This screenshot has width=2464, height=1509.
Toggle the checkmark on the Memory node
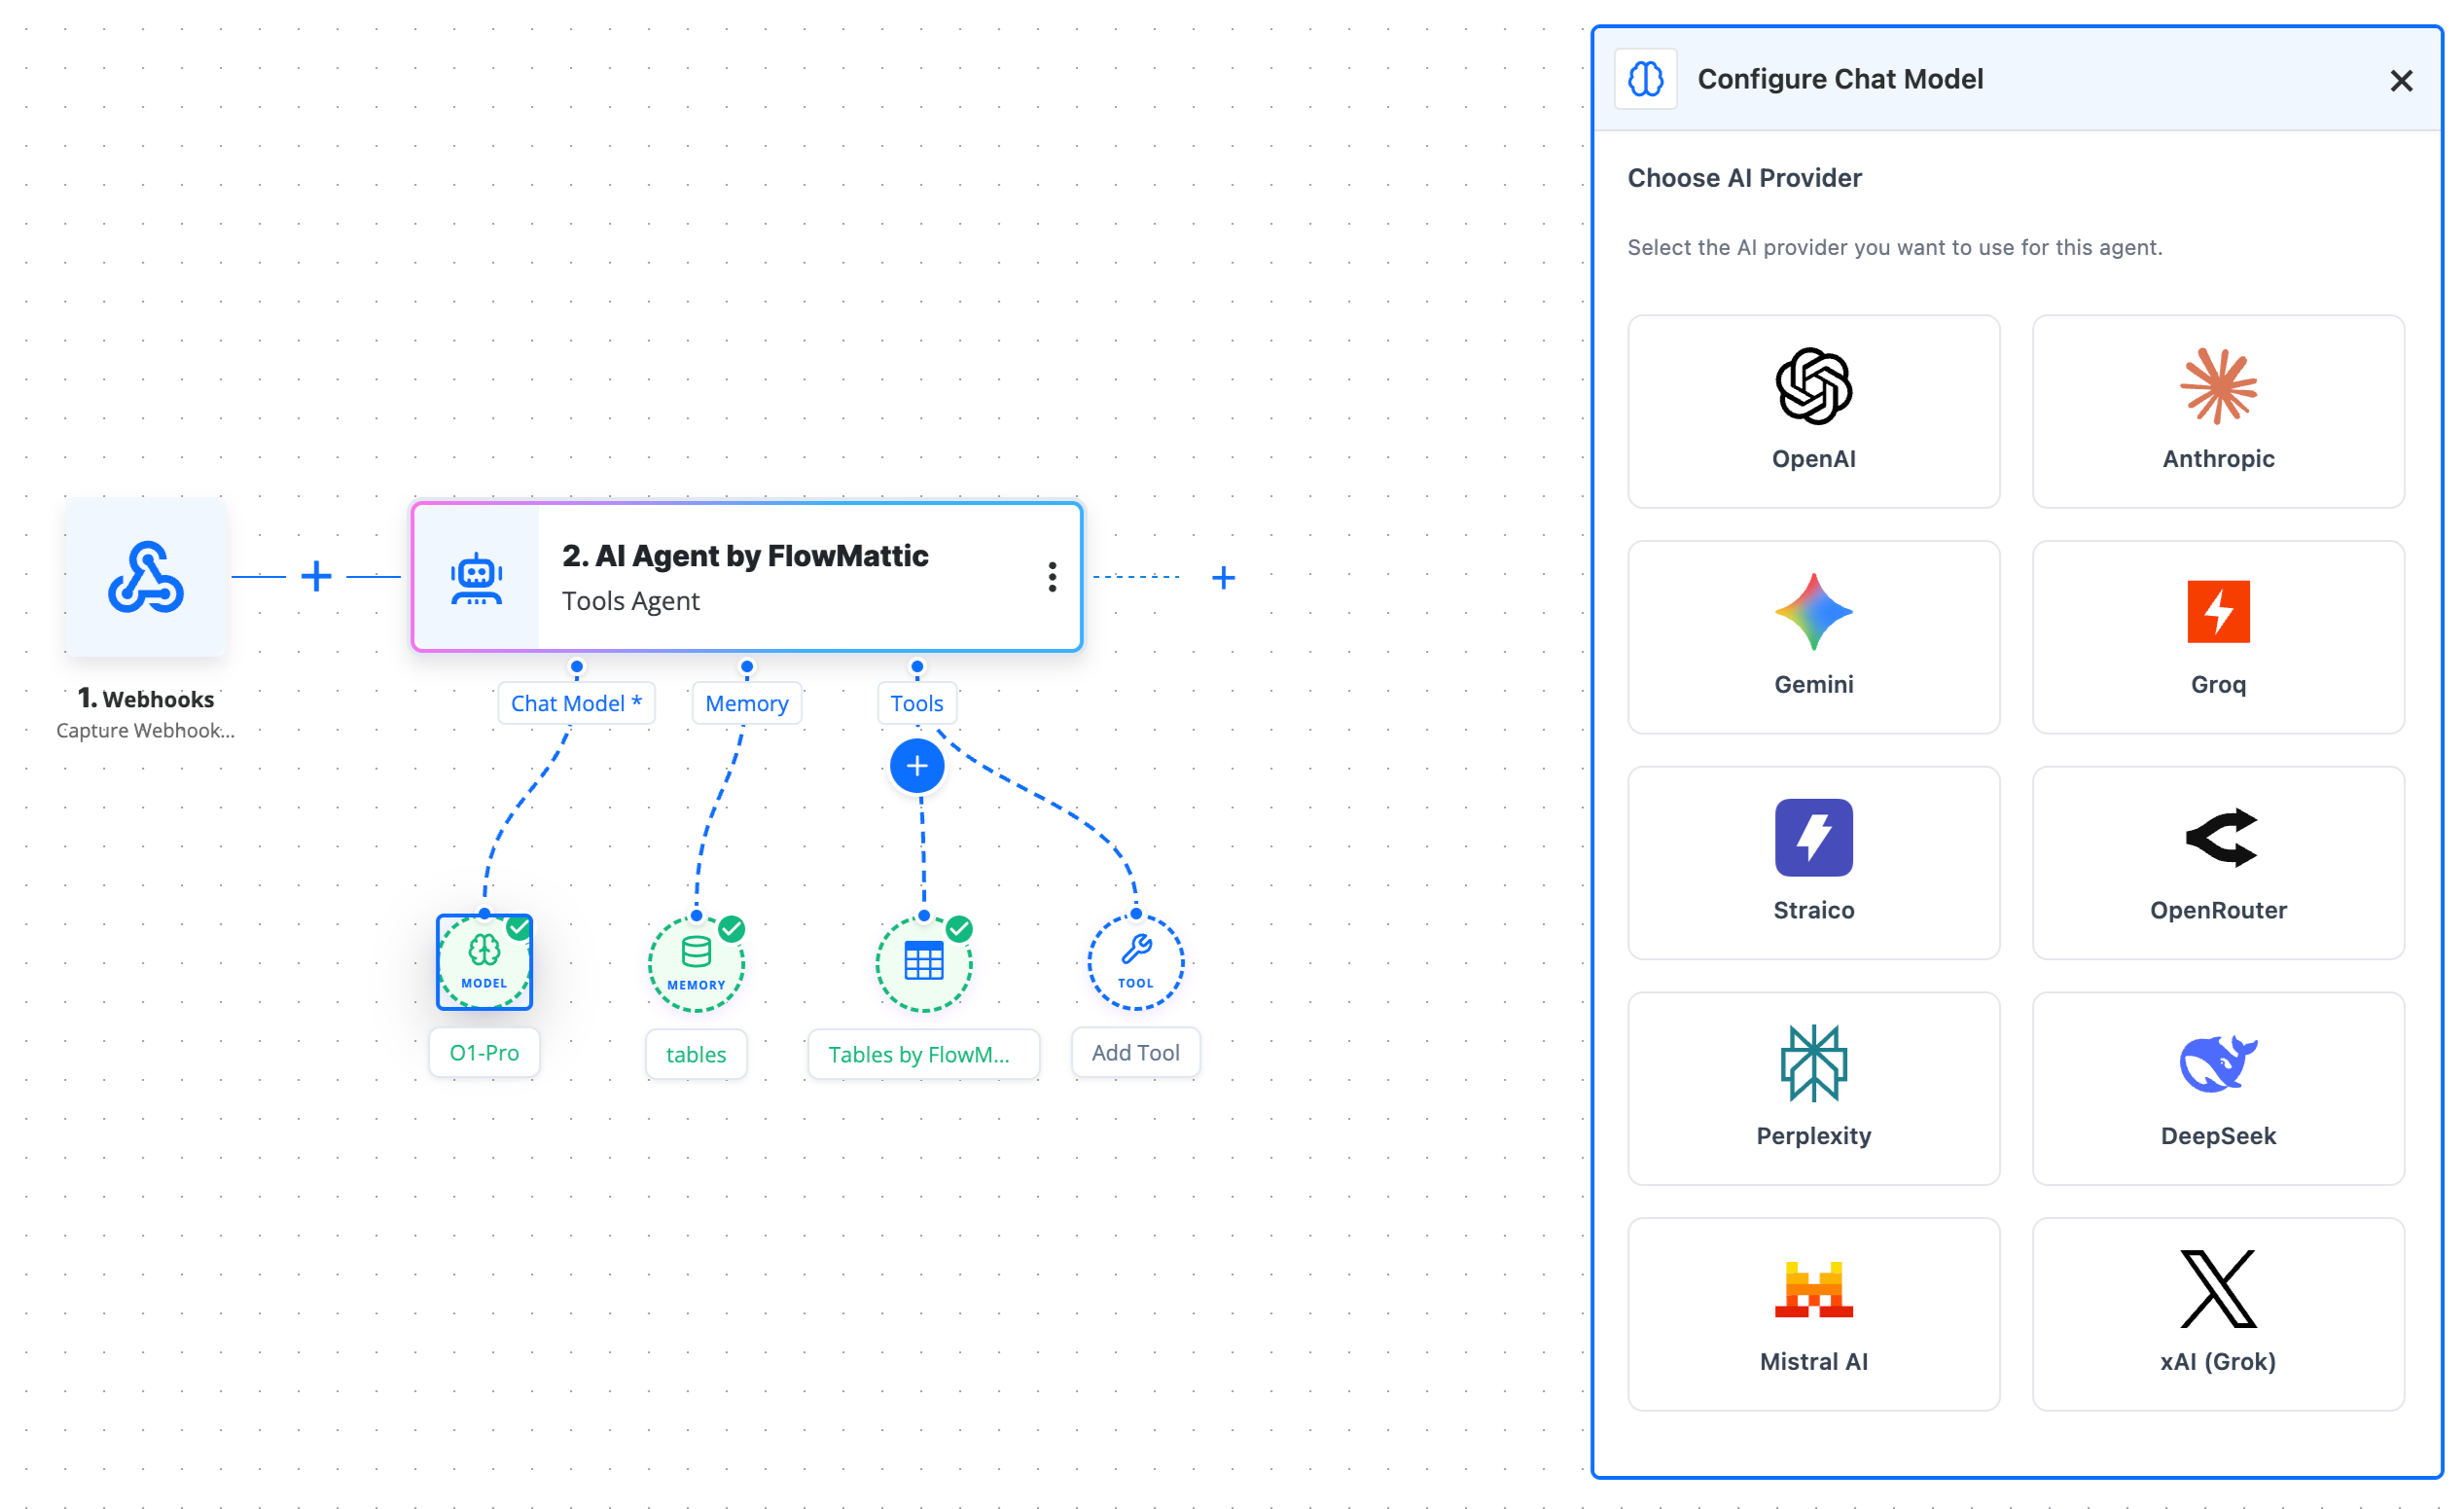[730, 929]
